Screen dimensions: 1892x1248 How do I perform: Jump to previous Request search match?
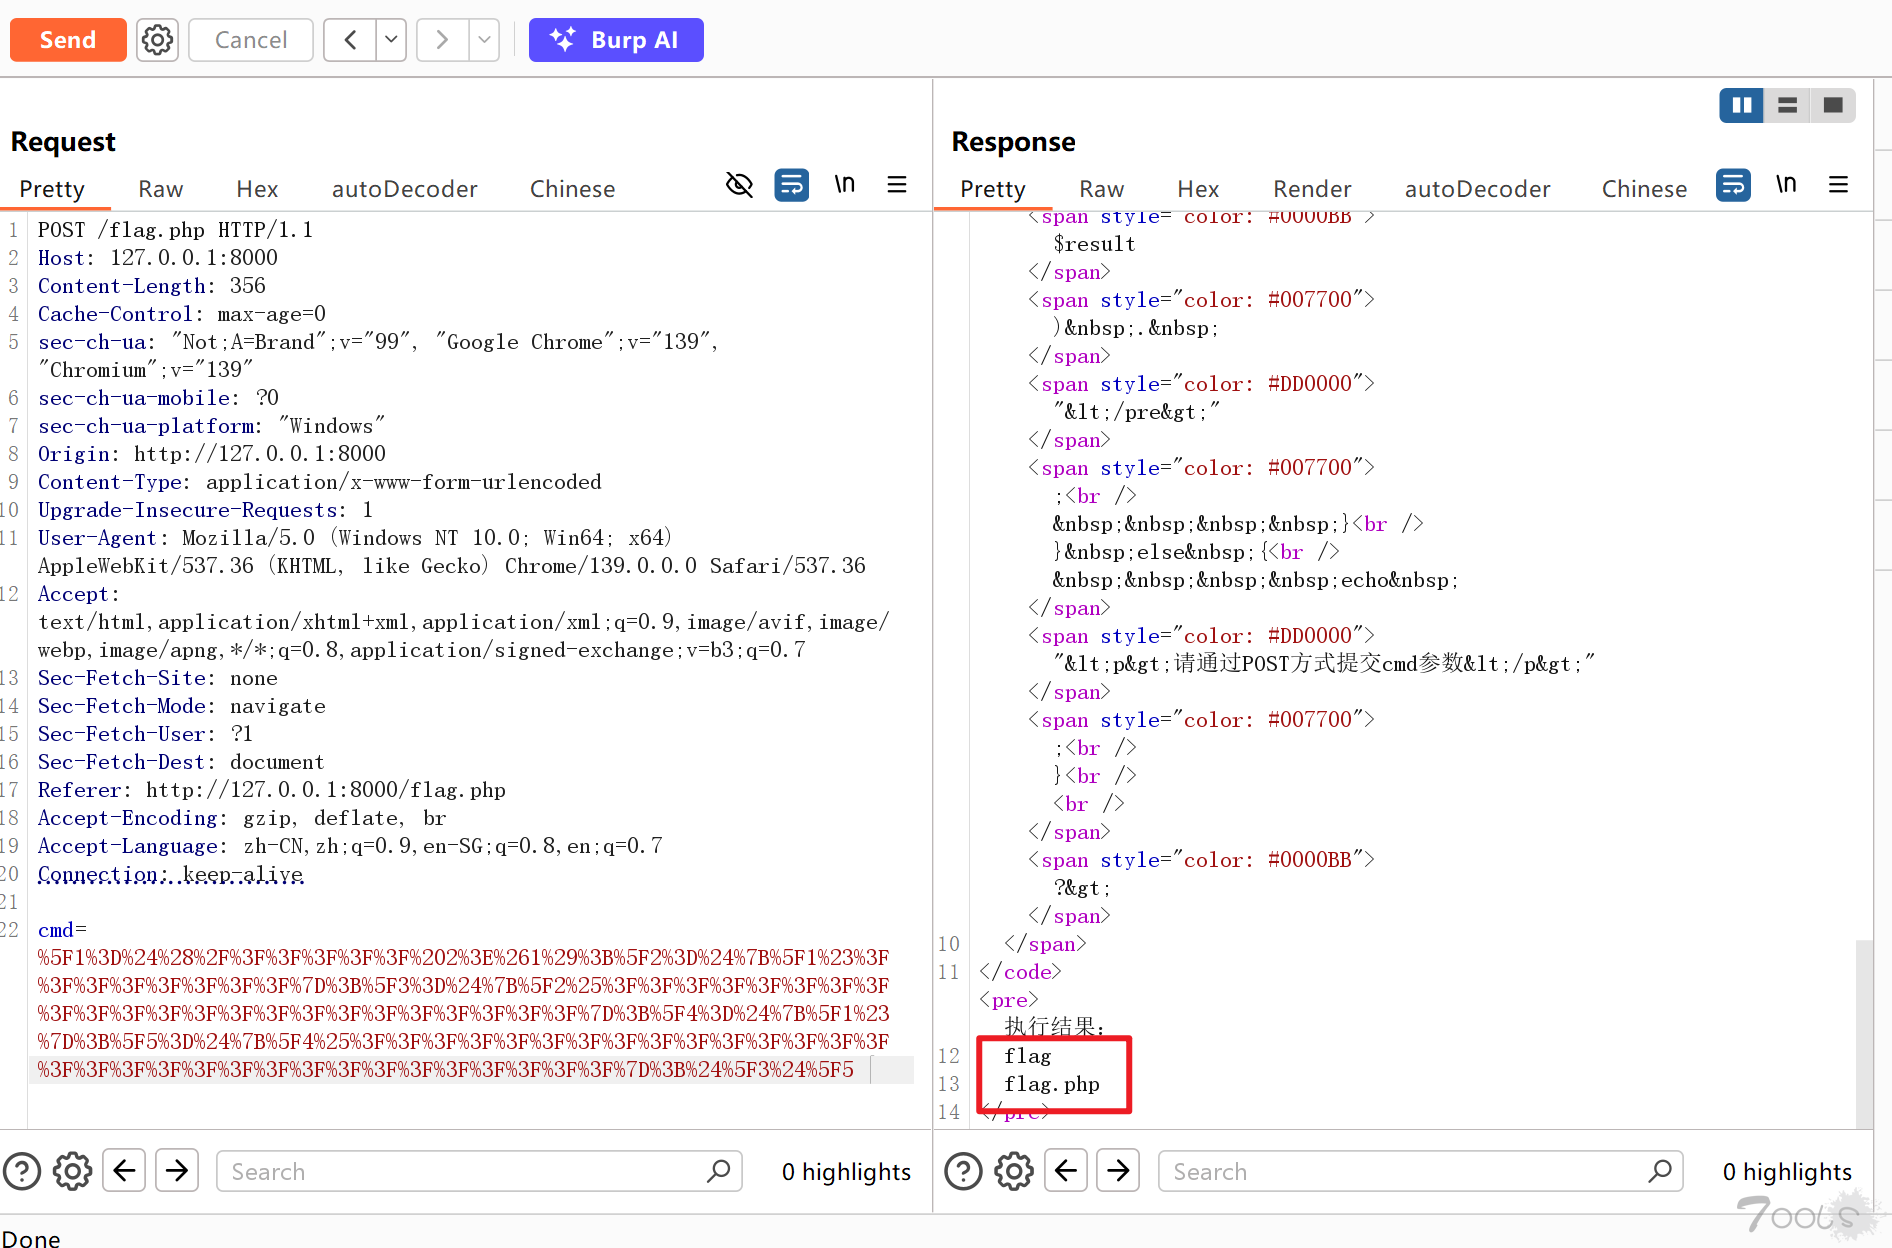[124, 1170]
